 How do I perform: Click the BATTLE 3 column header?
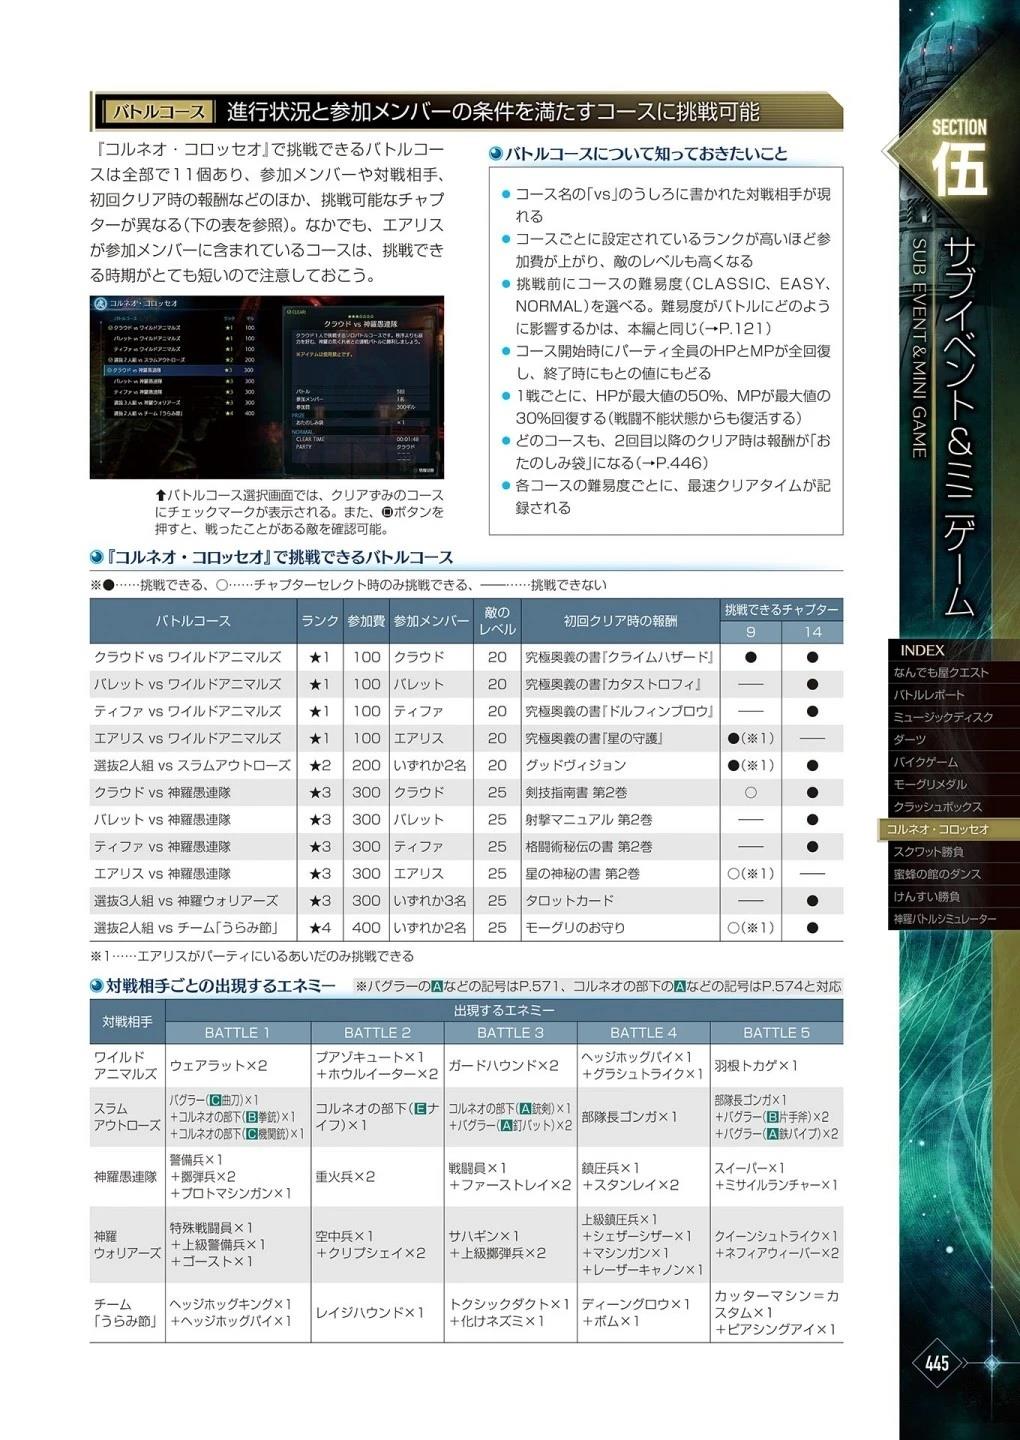pyautogui.click(x=510, y=1032)
